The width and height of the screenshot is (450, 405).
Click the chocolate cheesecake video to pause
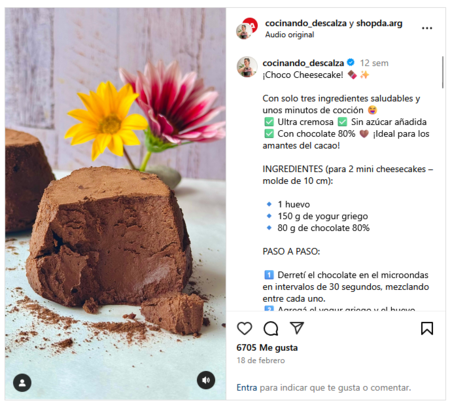[x=116, y=204]
